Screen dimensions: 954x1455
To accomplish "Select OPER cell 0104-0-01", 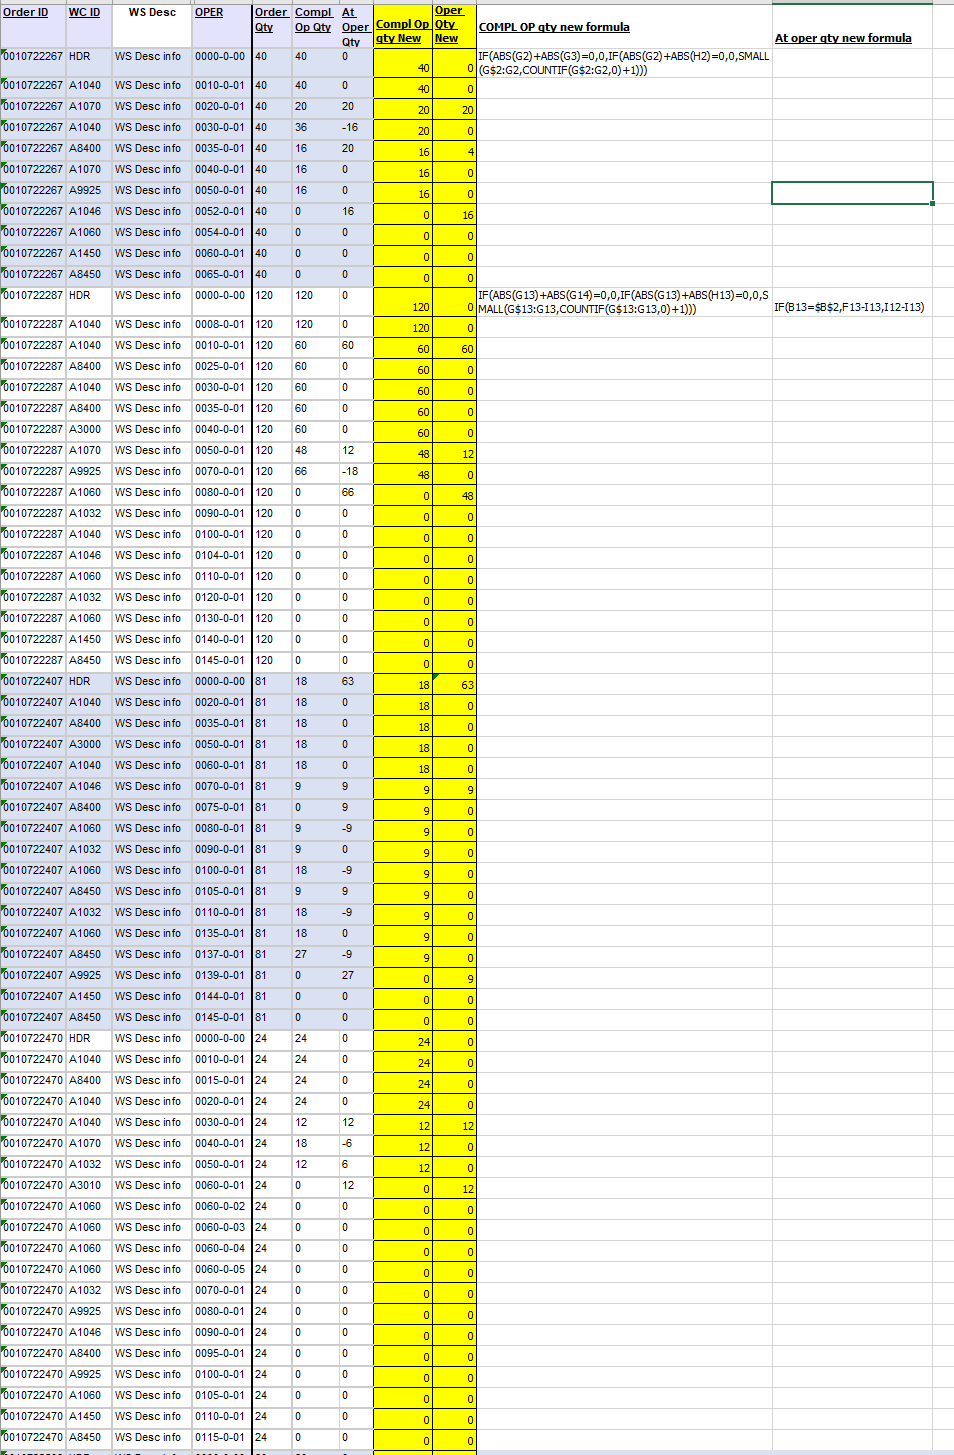I will [x=221, y=555].
